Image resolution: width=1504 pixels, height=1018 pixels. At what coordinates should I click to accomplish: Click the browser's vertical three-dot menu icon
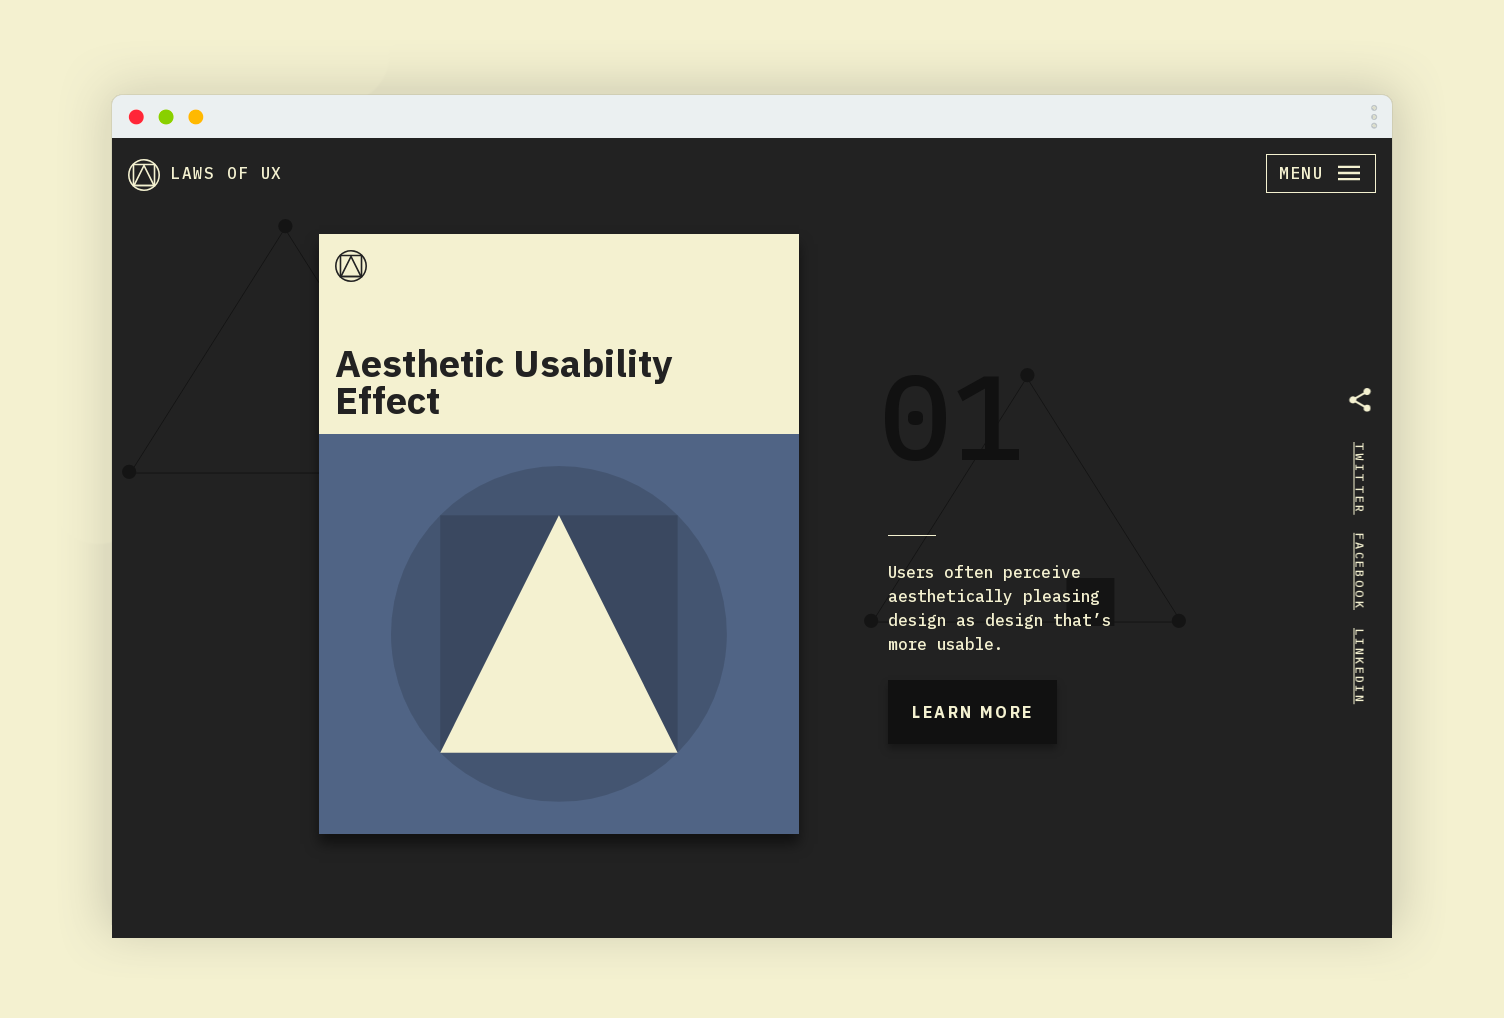pos(1374,116)
